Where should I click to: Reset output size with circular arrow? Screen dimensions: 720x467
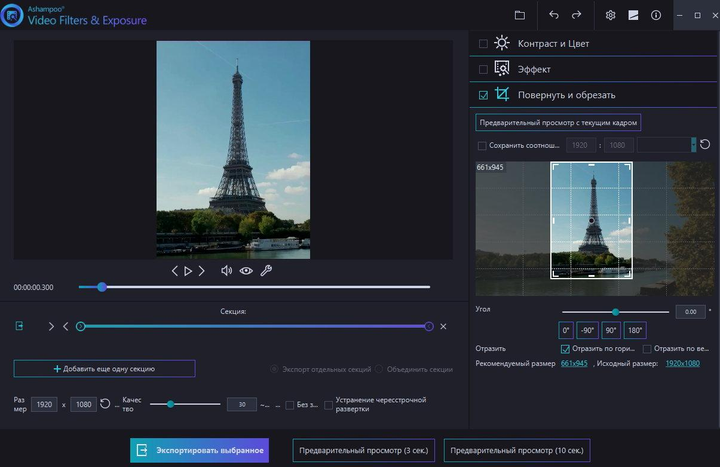pos(105,404)
